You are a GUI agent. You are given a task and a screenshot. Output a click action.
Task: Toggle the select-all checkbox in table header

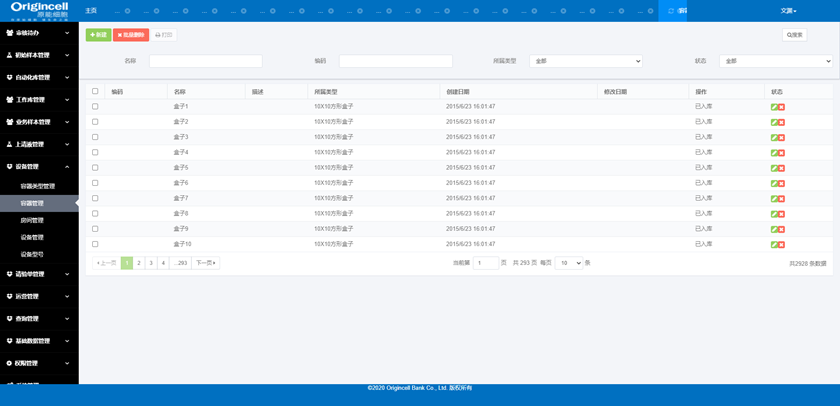coord(96,91)
